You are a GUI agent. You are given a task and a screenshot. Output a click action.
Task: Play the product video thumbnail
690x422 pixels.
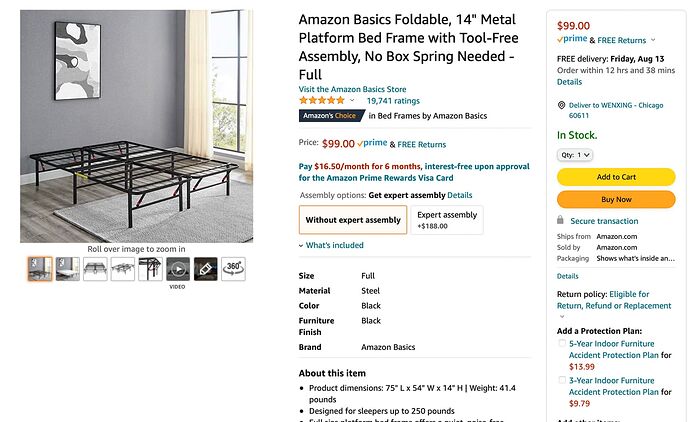pos(177,268)
